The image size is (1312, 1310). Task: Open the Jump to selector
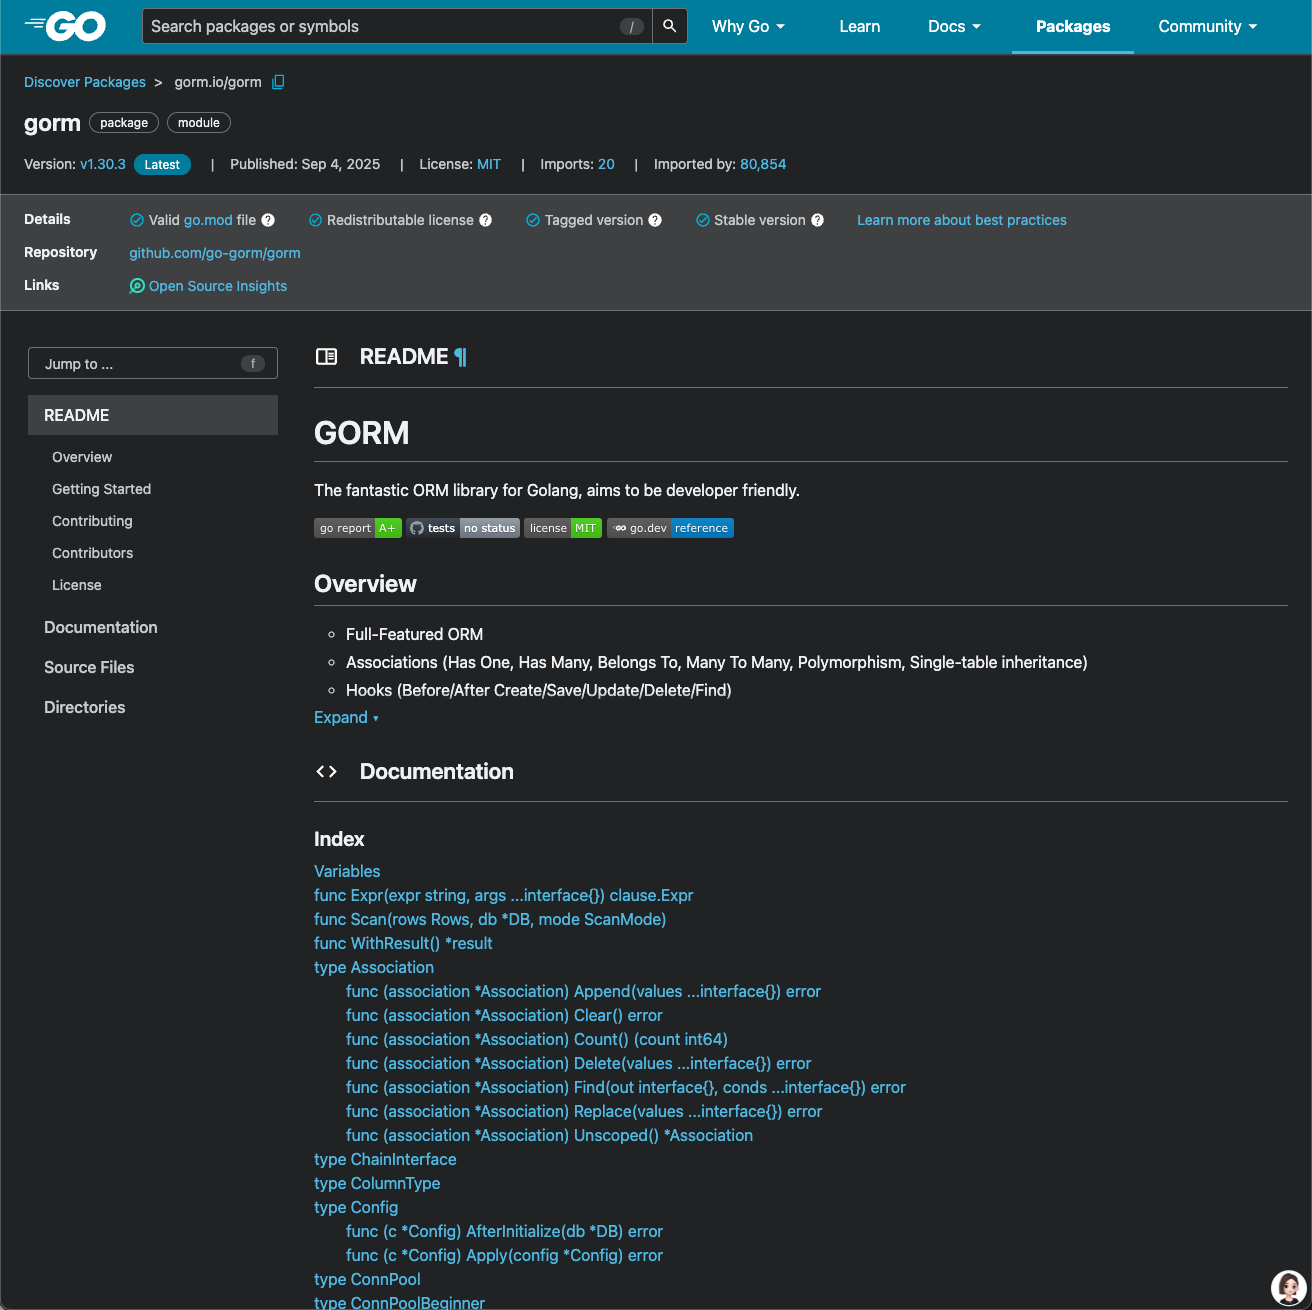pyautogui.click(x=153, y=364)
